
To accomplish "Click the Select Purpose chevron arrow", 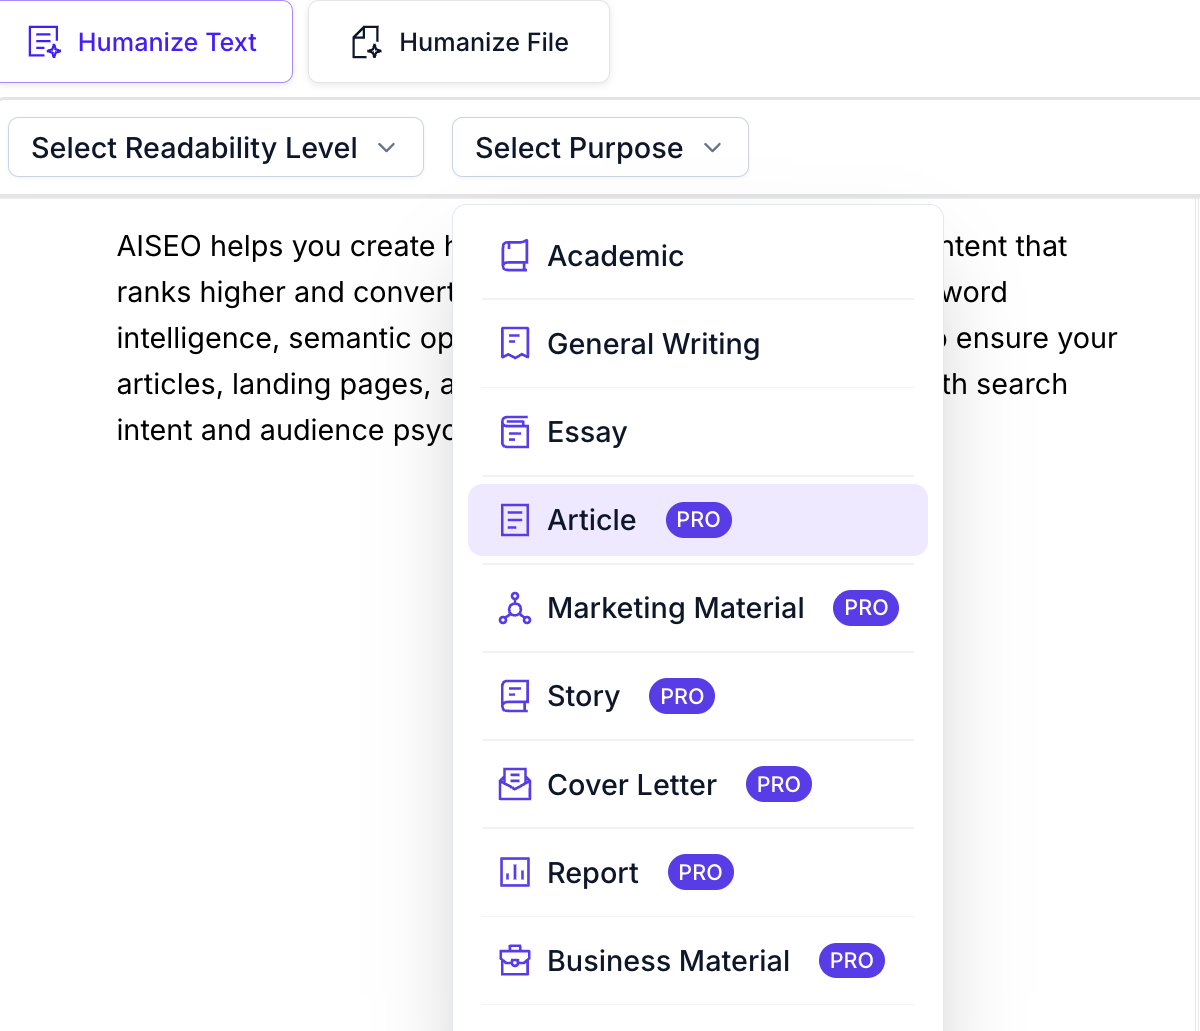I will coord(713,148).
